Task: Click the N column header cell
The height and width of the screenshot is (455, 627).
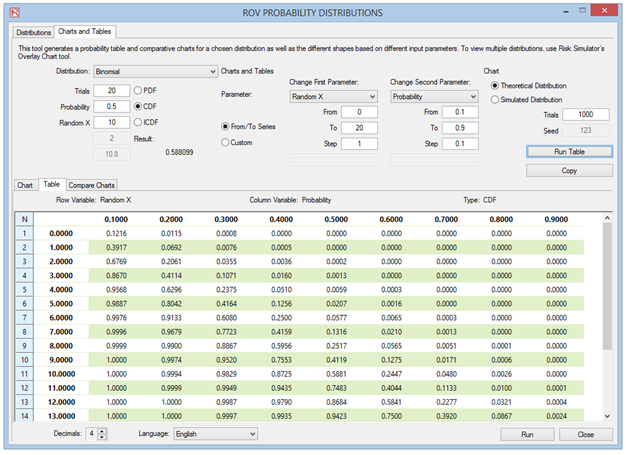Action: (x=24, y=219)
